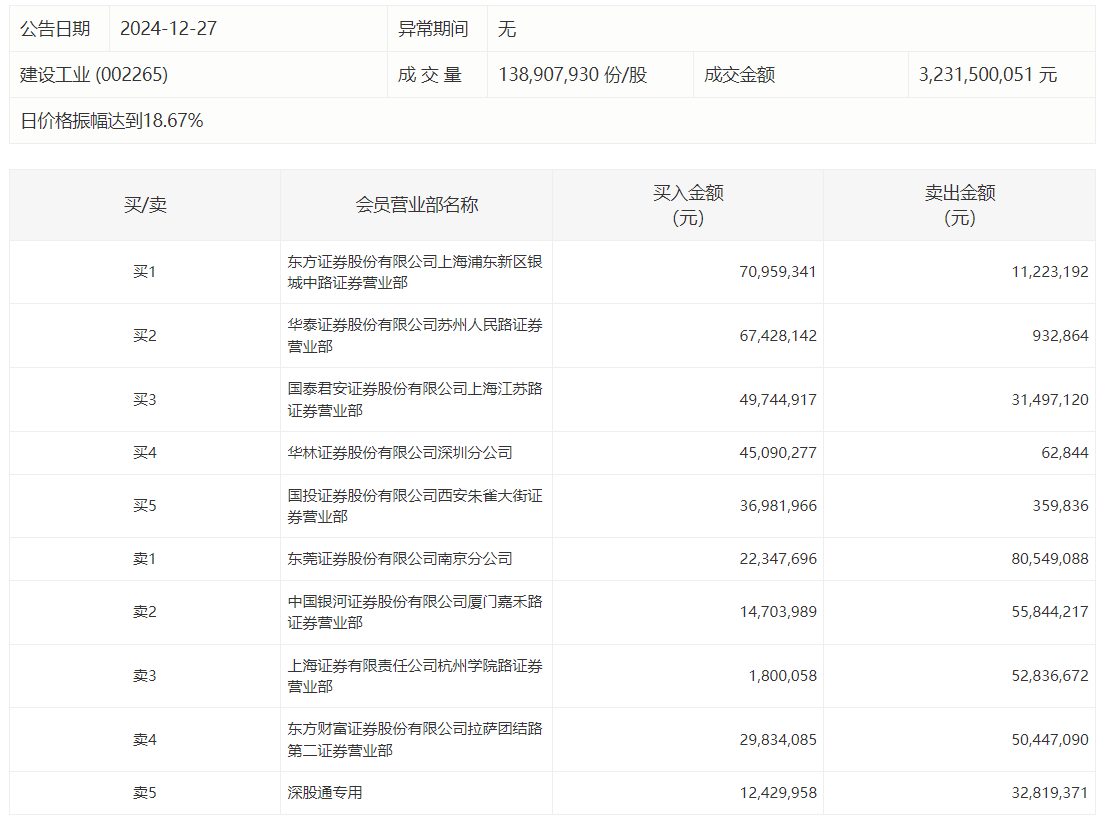
Task: Open the 国泰君安上海江苏路 branch entry
Action: click(415, 399)
